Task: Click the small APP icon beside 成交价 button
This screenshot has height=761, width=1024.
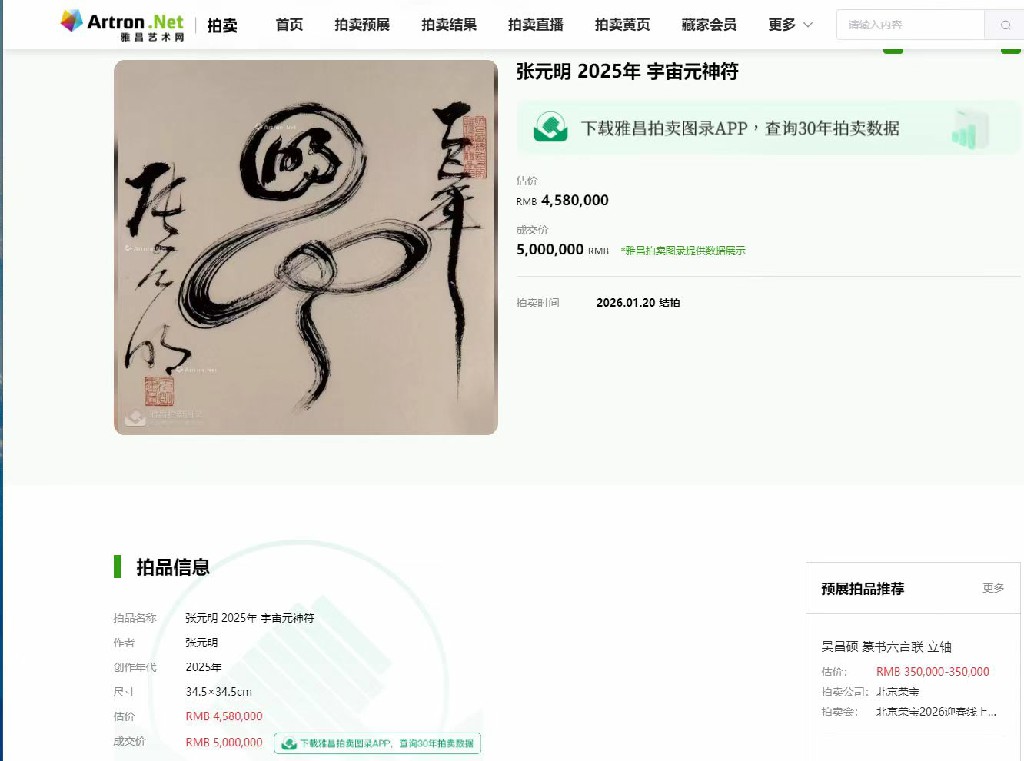Action: coord(289,743)
